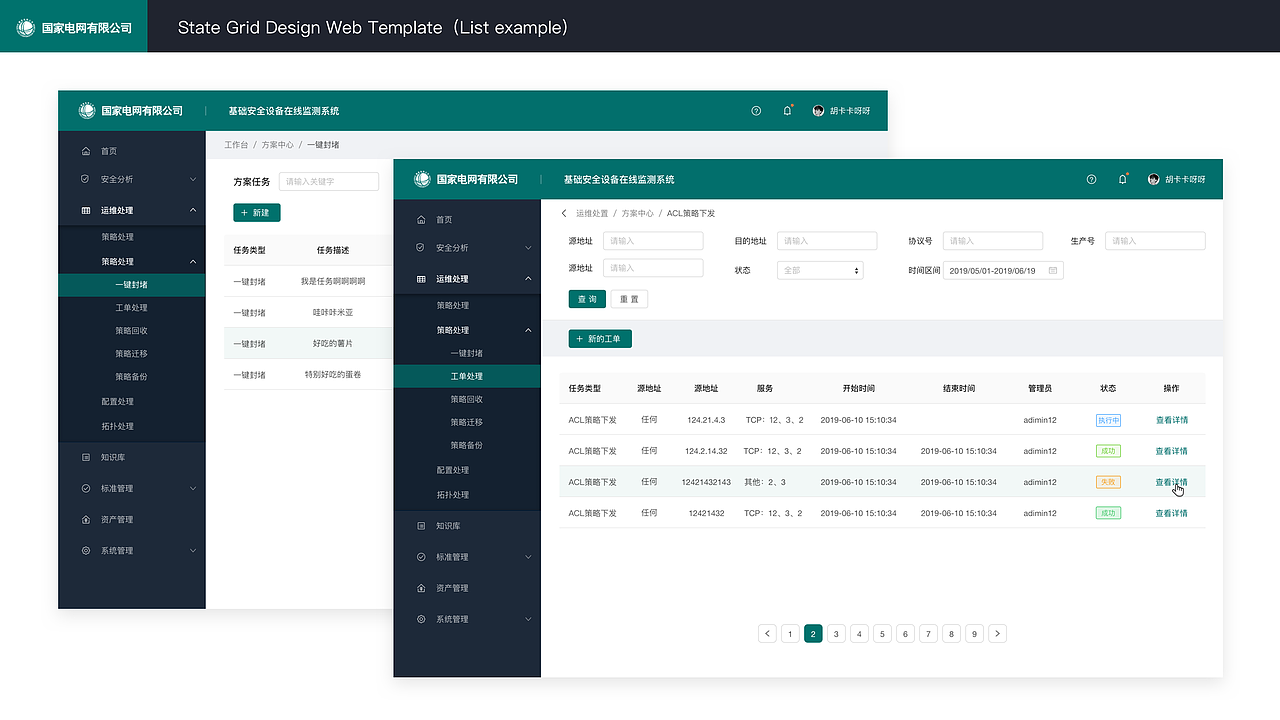Open 策略回收 in the front window sidebar
The height and width of the screenshot is (720, 1280).
tap(467, 399)
